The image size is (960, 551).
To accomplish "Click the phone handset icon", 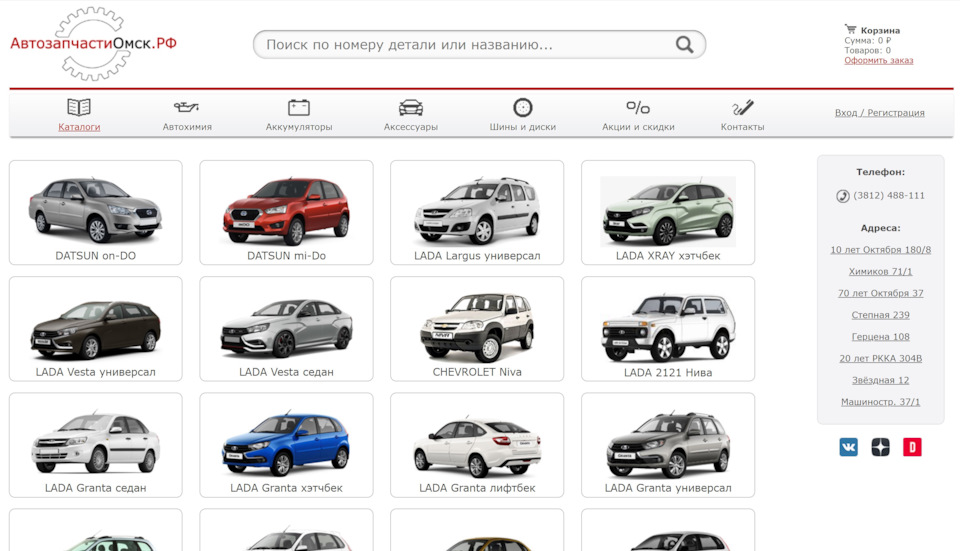I will pyautogui.click(x=843, y=196).
